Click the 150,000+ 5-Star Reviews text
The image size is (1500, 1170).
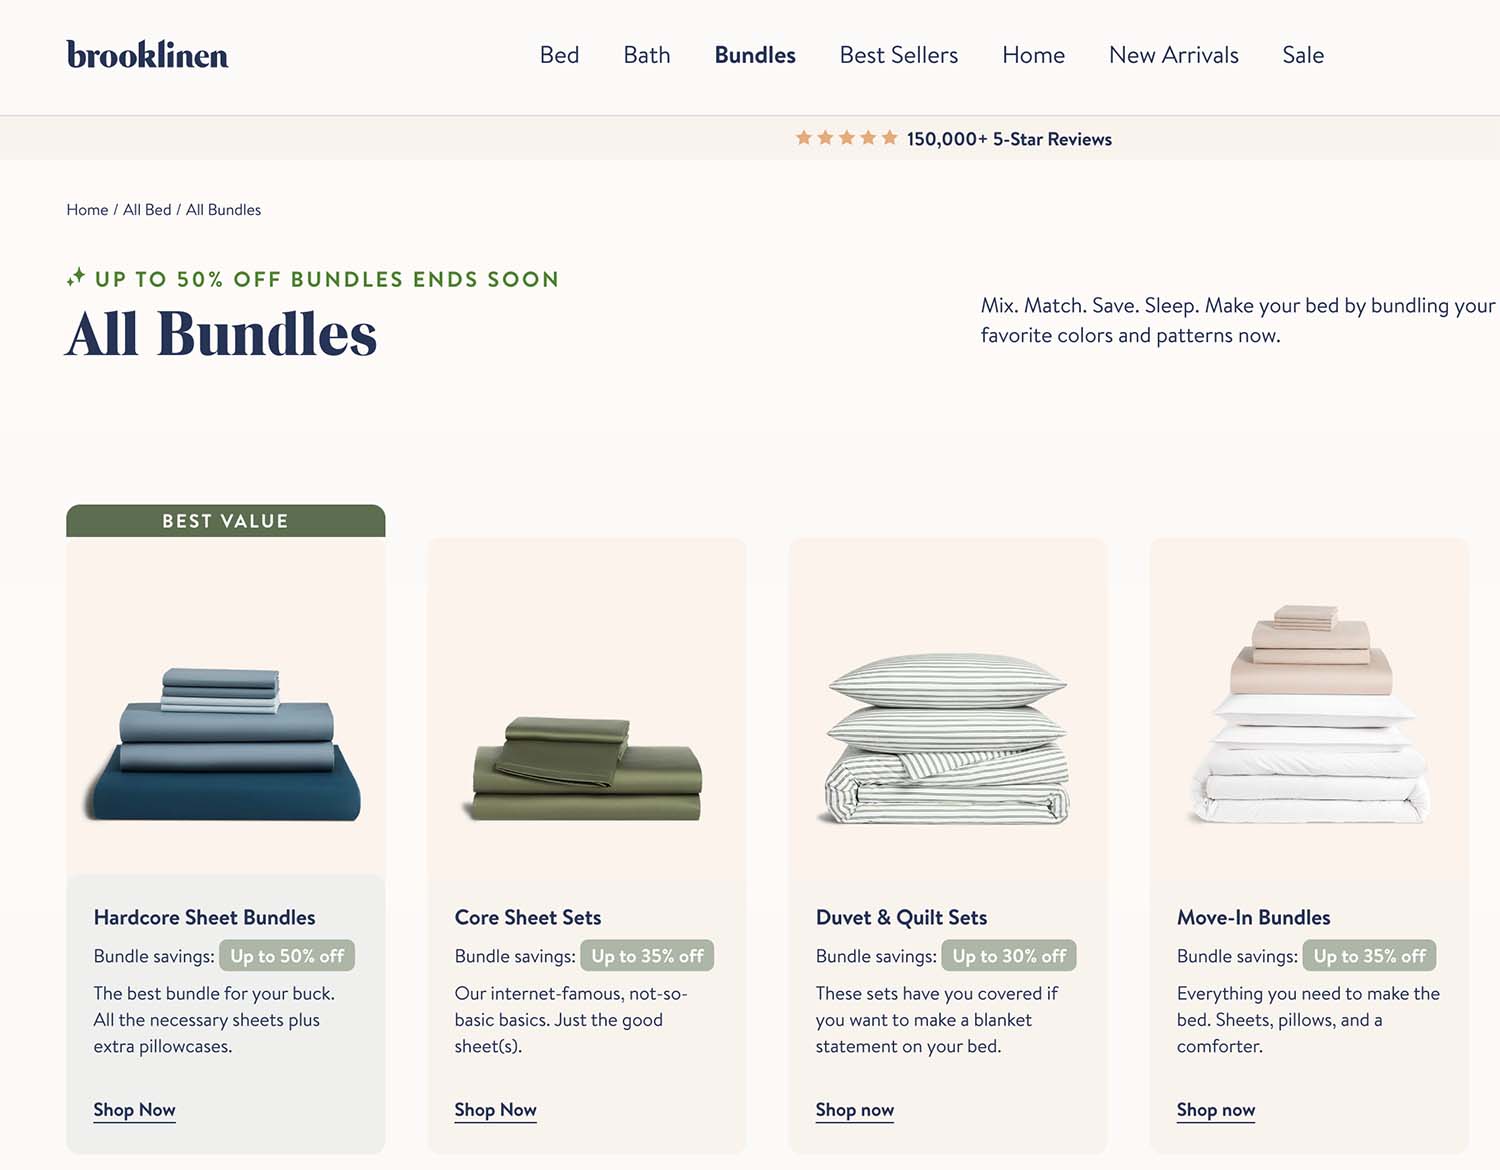pyautogui.click(x=1009, y=139)
